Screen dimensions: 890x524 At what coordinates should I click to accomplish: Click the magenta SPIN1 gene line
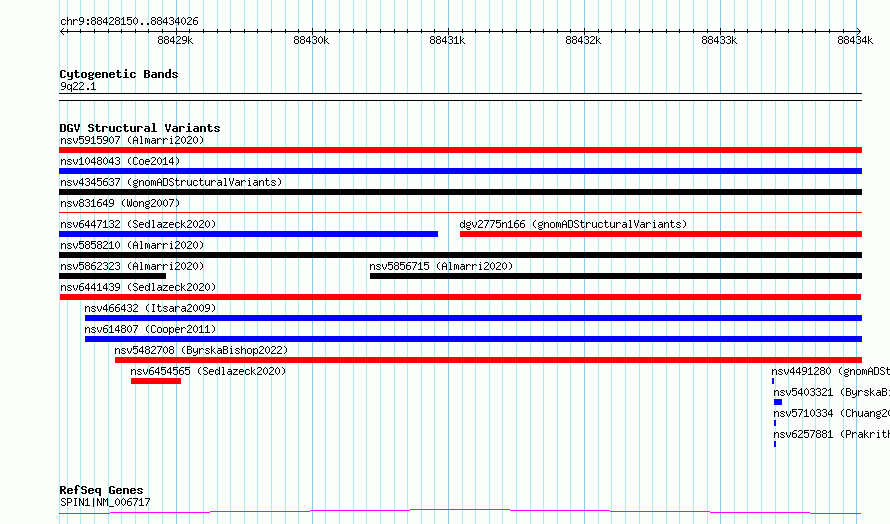[x=460, y=511]
